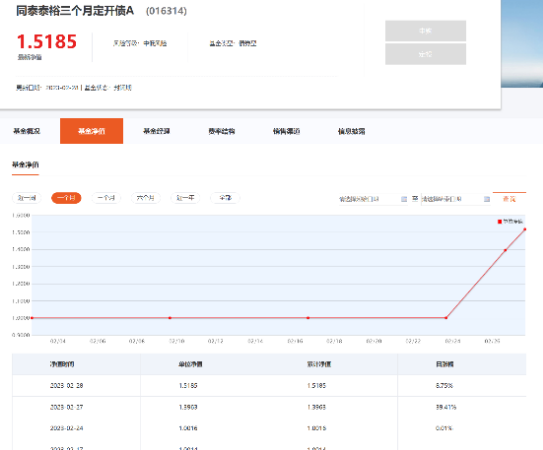The height and width of the screenshot is (450, 543).
Task: Click unit net value 1.5185 in the table
Action: 188,386
